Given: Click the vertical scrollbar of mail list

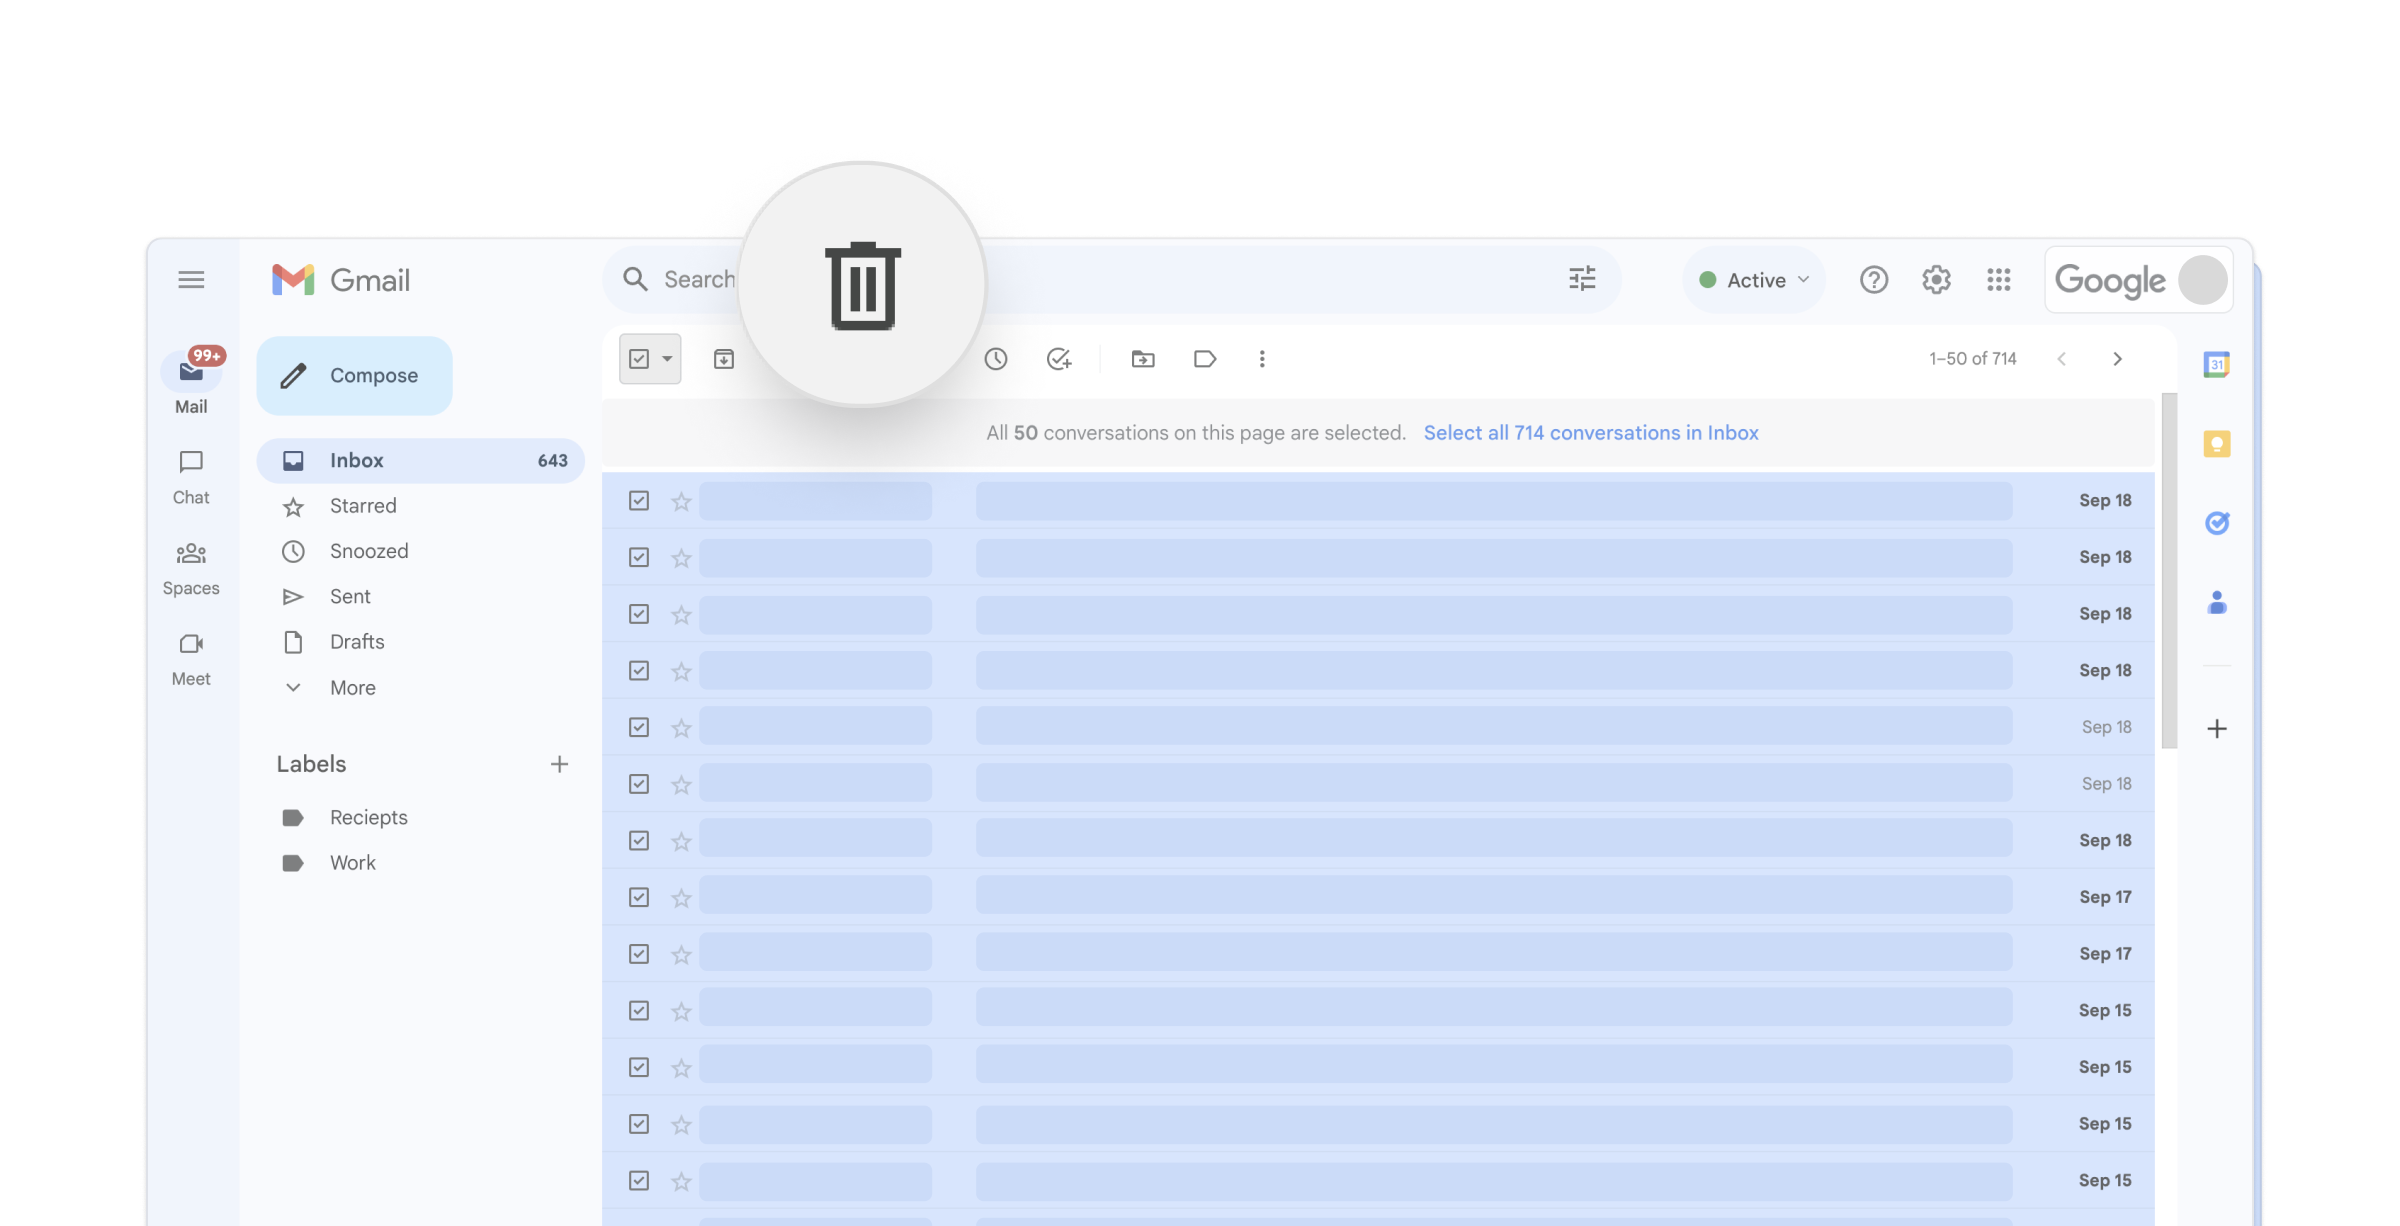Looking at the screenshot, I should click(2168, 570).
